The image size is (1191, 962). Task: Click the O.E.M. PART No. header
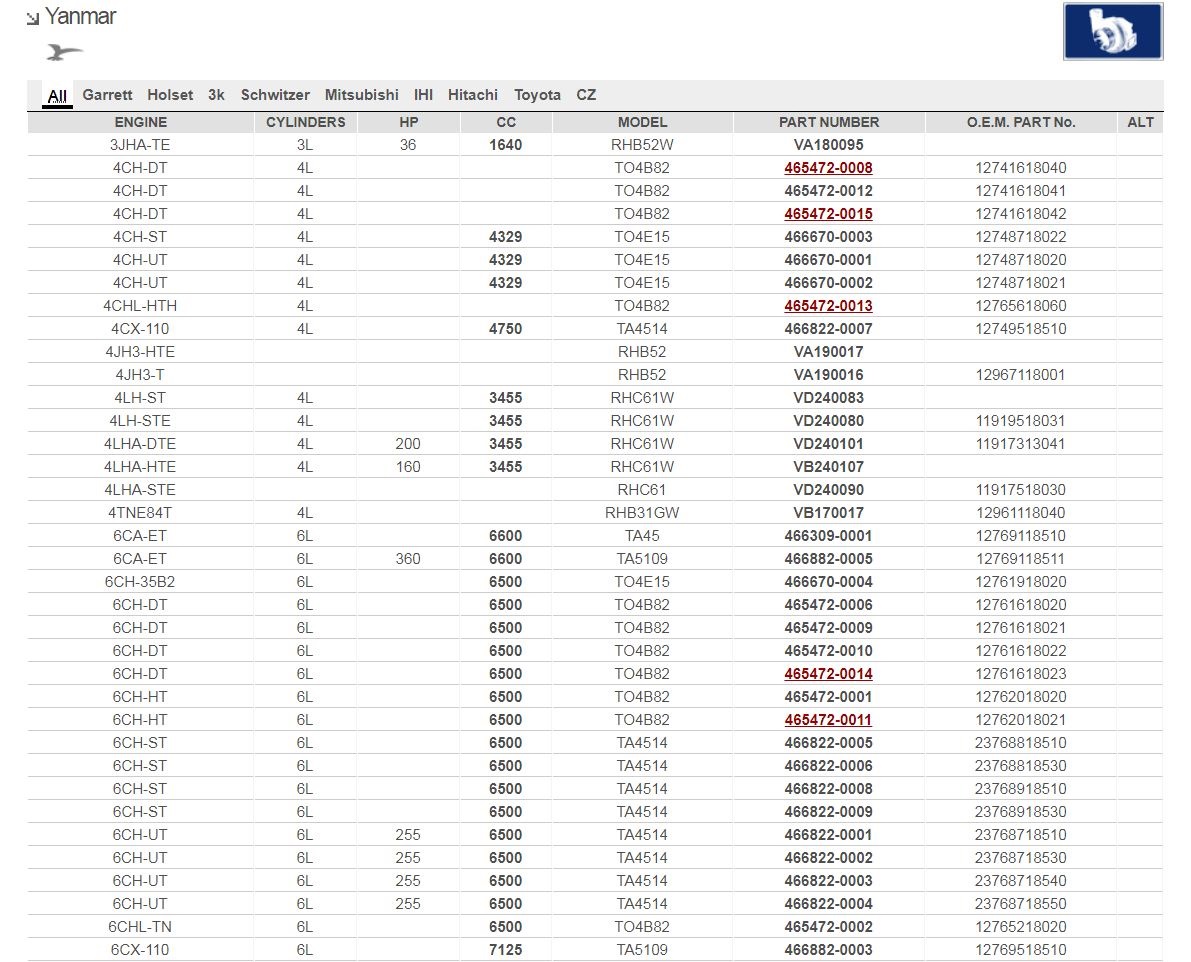pyautogui.click(x=1021, y=122)
